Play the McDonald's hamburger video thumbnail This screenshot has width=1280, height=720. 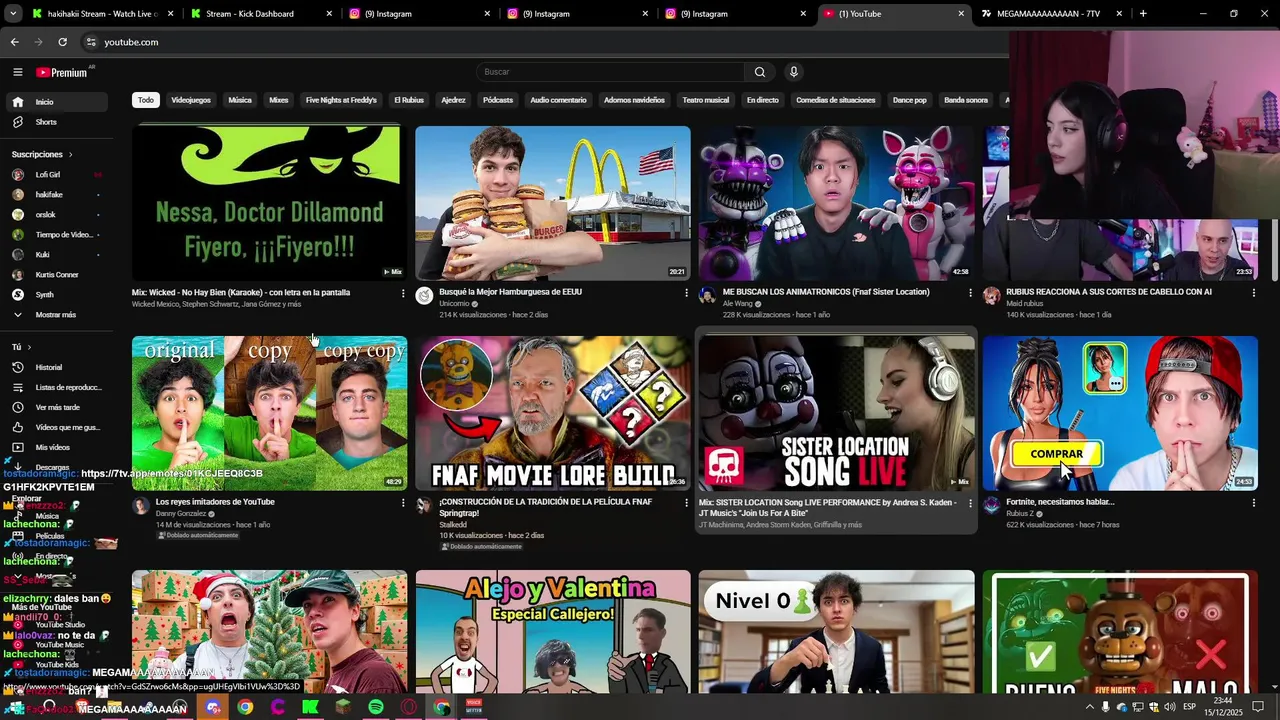tap(553, 203)
